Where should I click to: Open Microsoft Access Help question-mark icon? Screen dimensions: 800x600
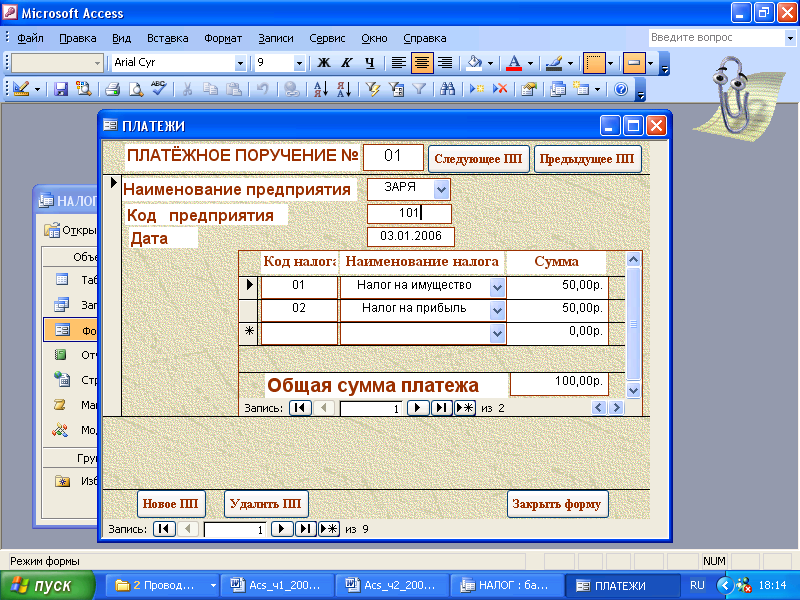click(x=621, y=89)
